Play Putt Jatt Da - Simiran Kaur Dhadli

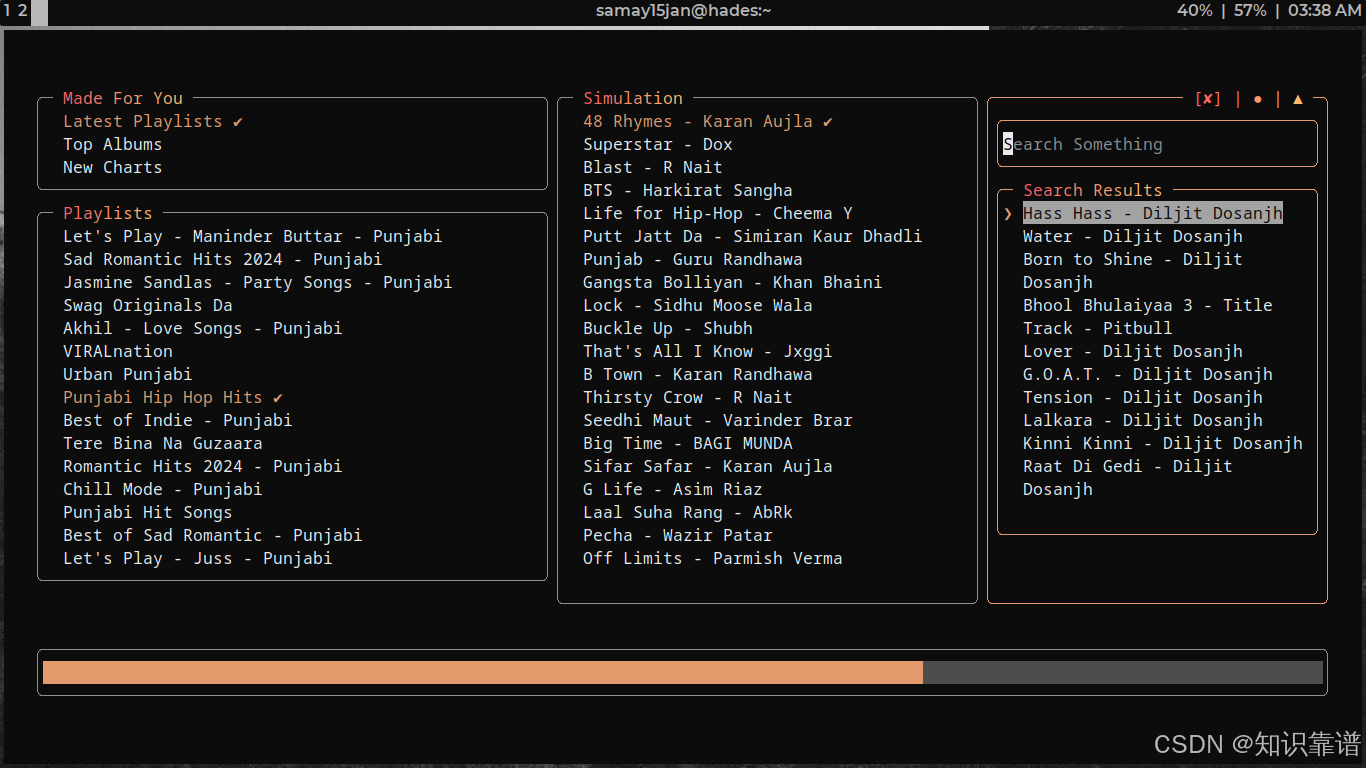coord(753,236)
